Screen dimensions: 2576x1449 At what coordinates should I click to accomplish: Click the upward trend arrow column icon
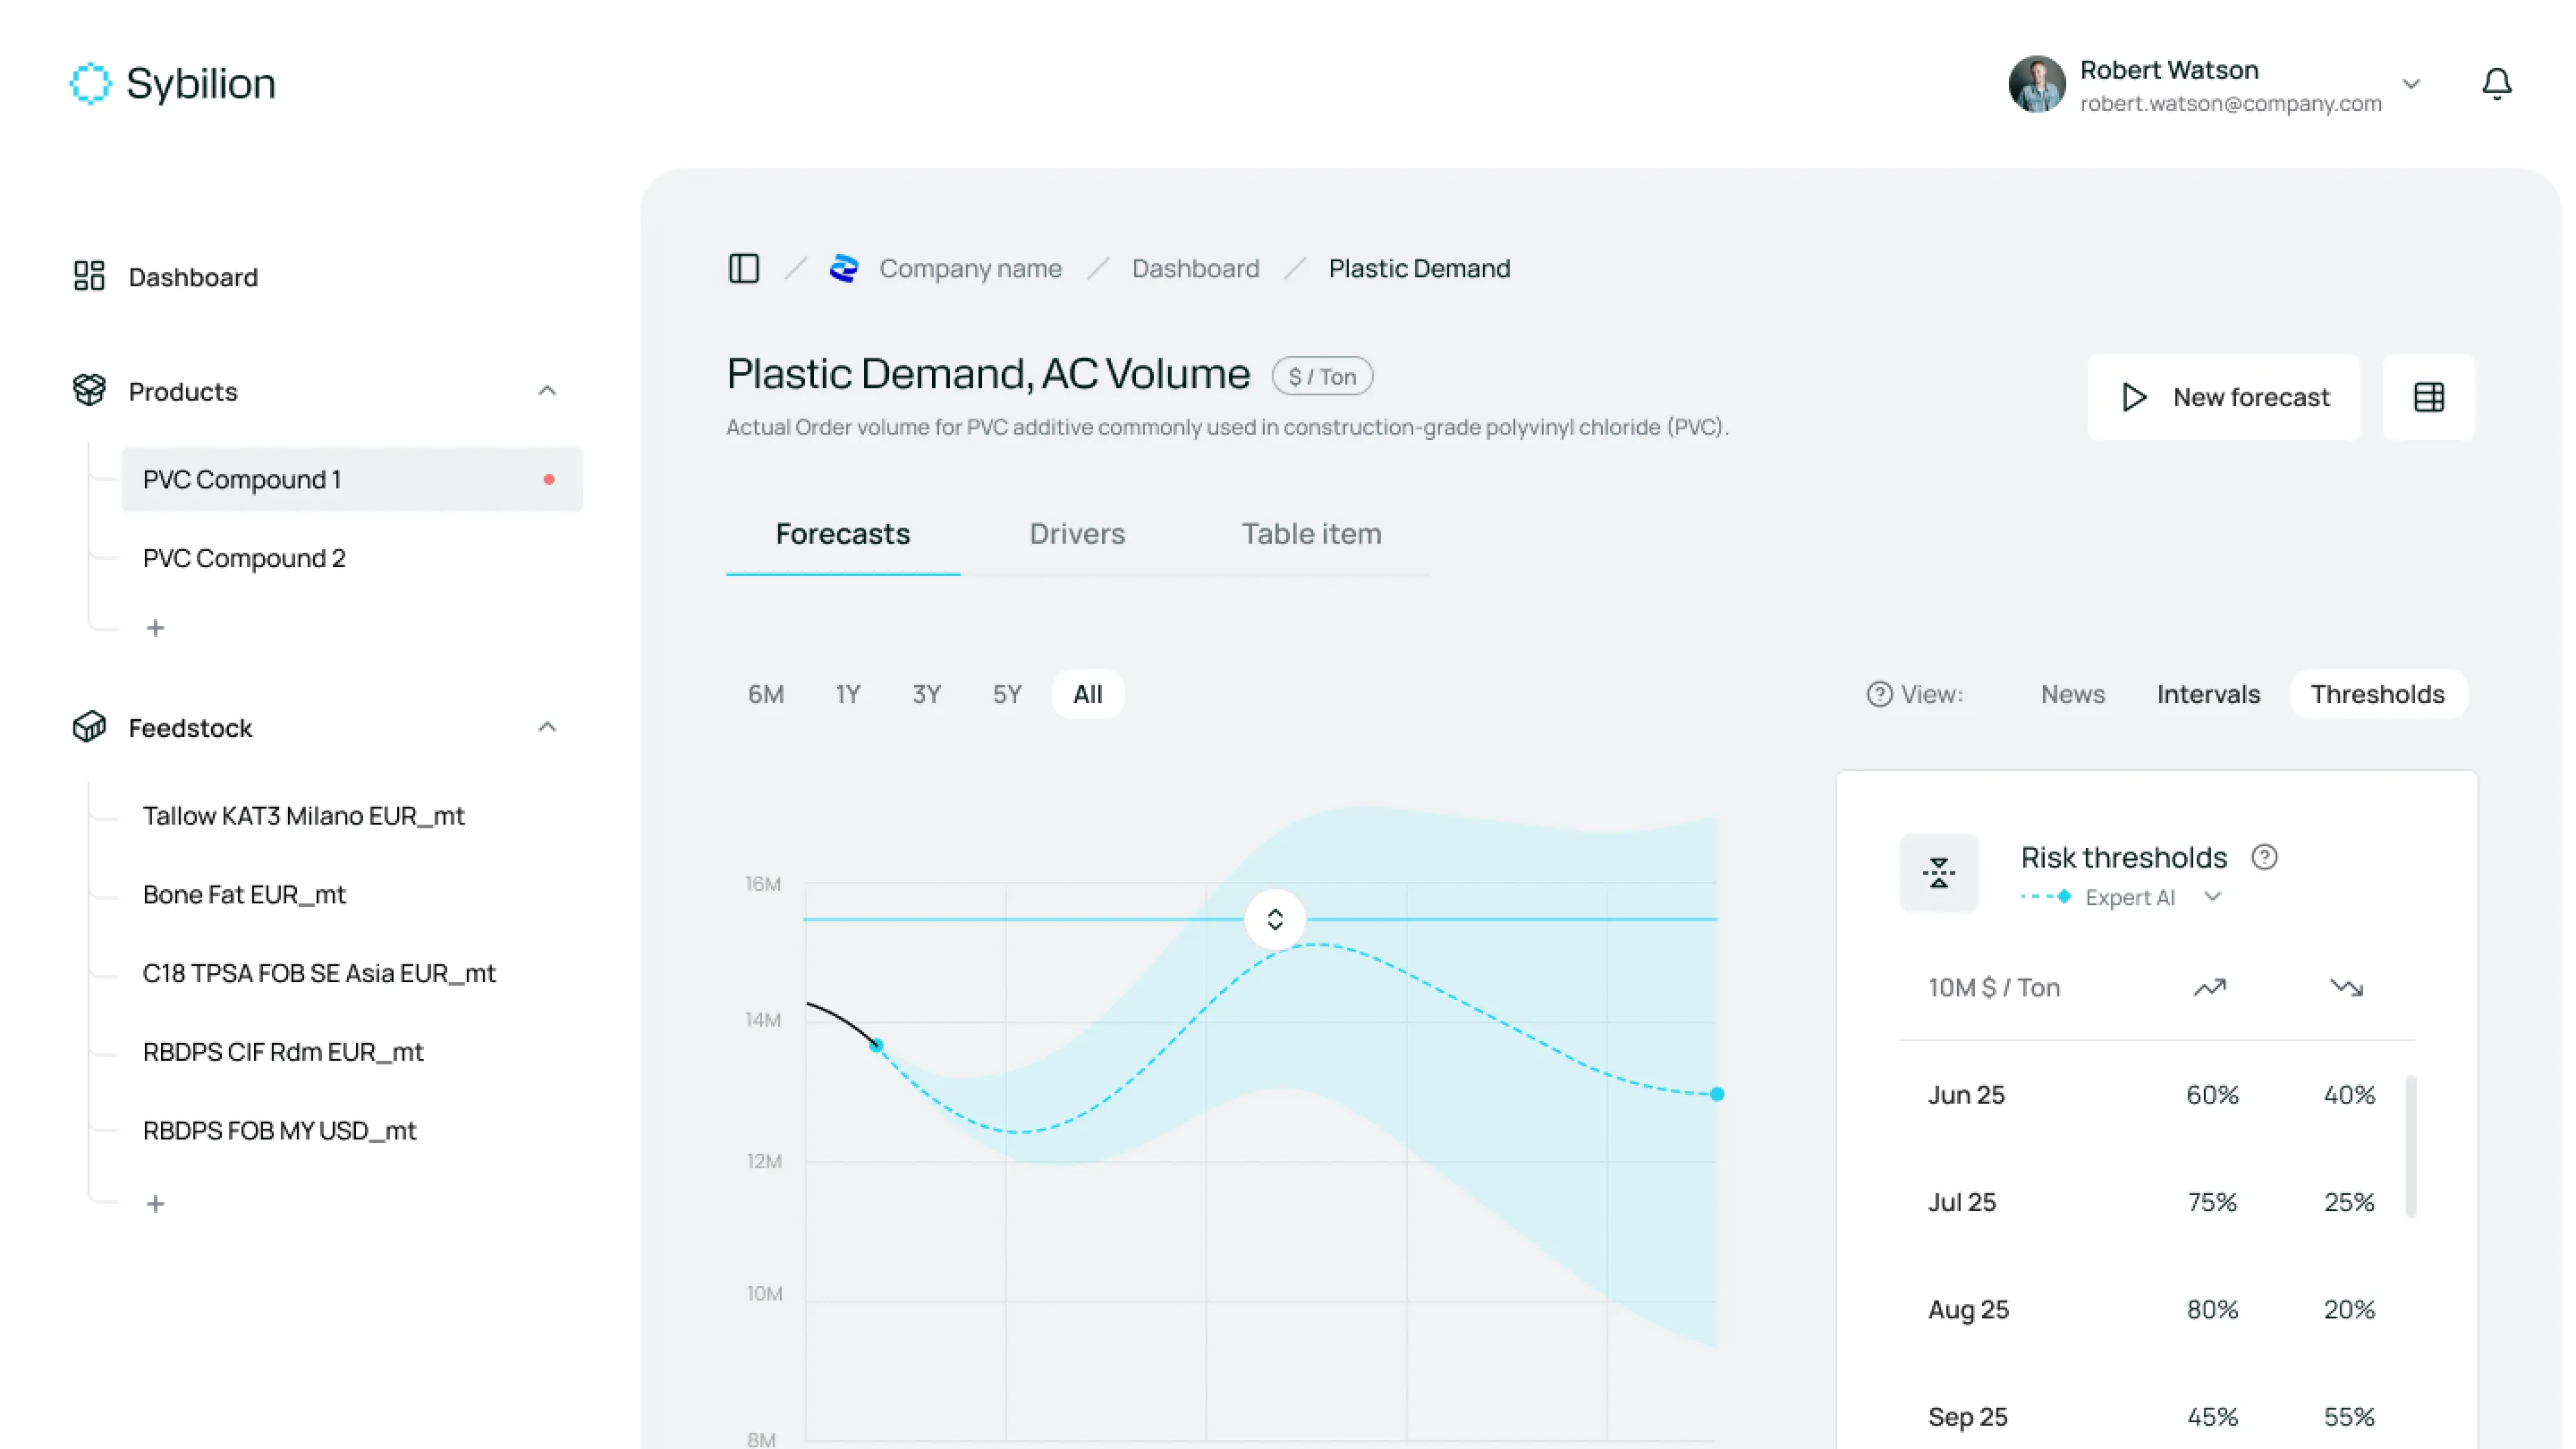[x=2209, y=988]
